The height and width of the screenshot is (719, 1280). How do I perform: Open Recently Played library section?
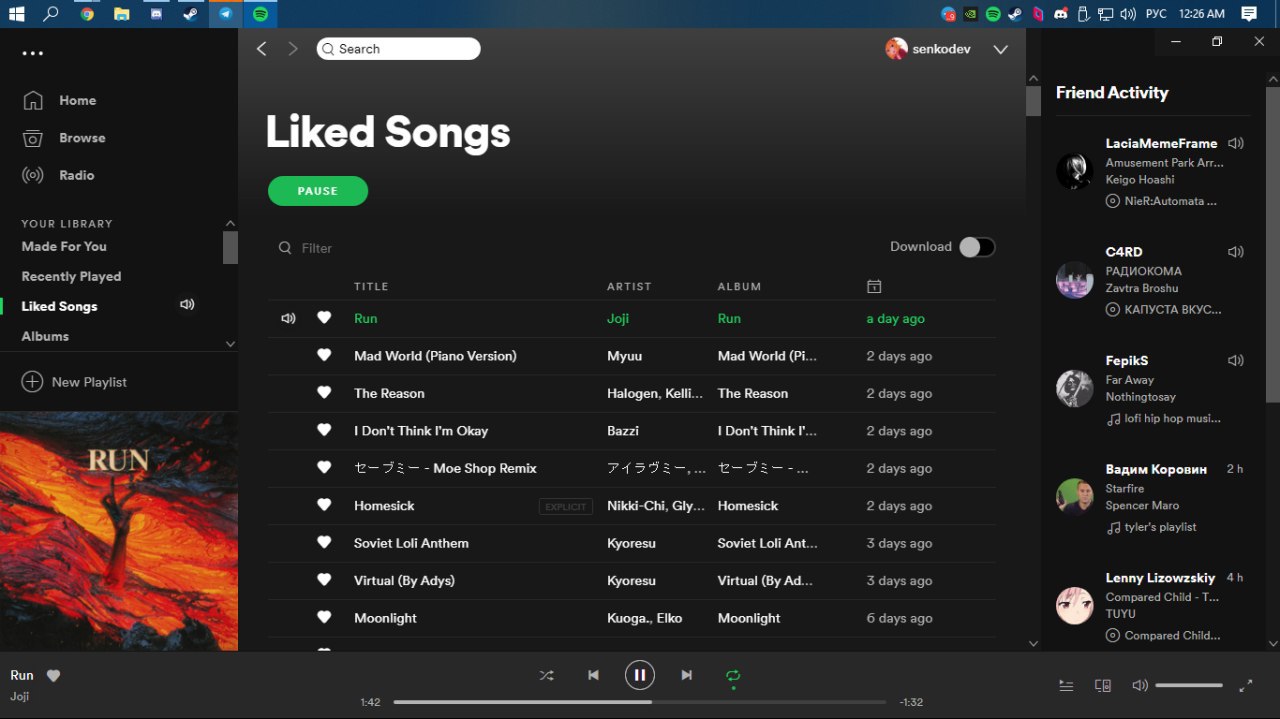coord(71,276)
